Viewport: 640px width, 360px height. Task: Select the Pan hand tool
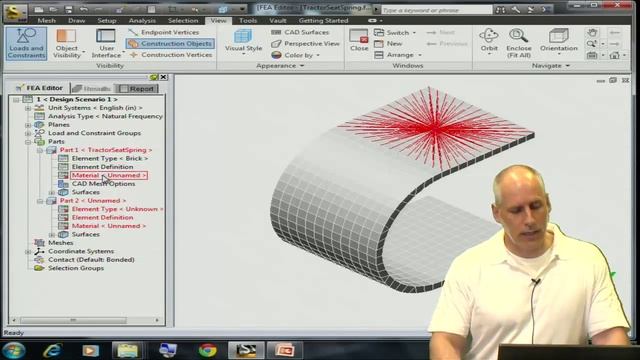592,32
